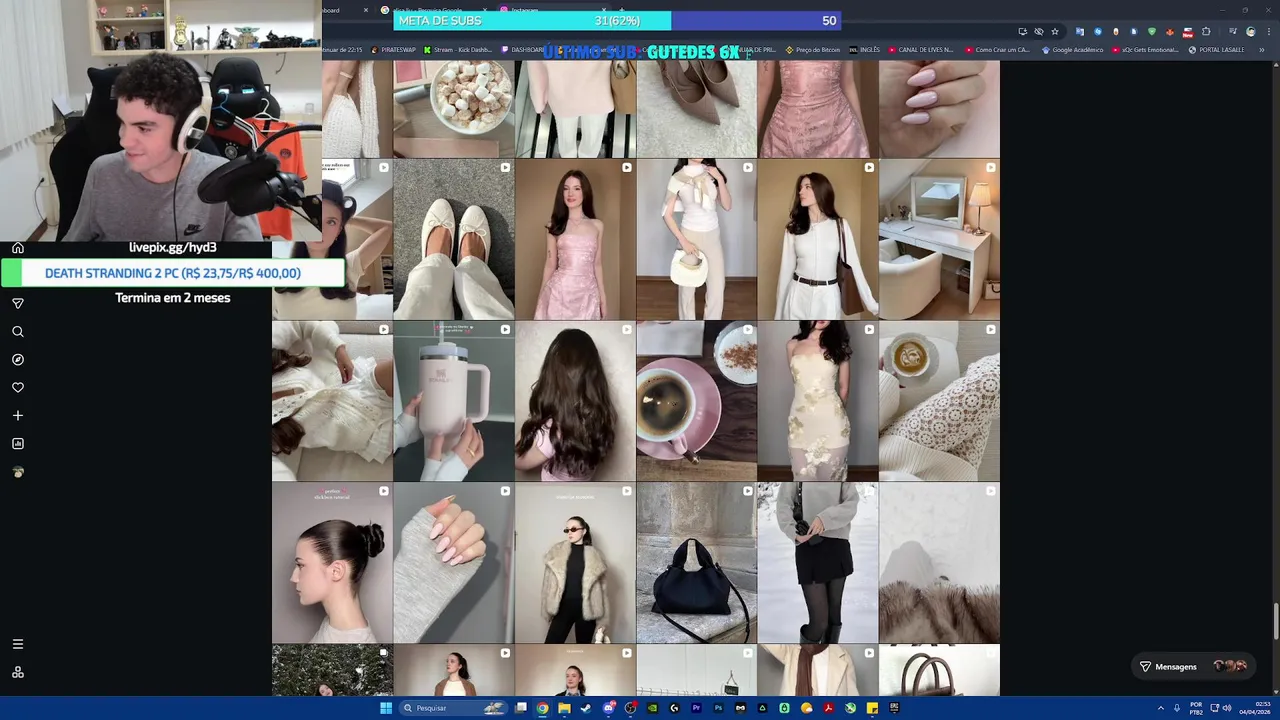
Task: Open Premiere Pro from taskbar
Action: point(696,708)
